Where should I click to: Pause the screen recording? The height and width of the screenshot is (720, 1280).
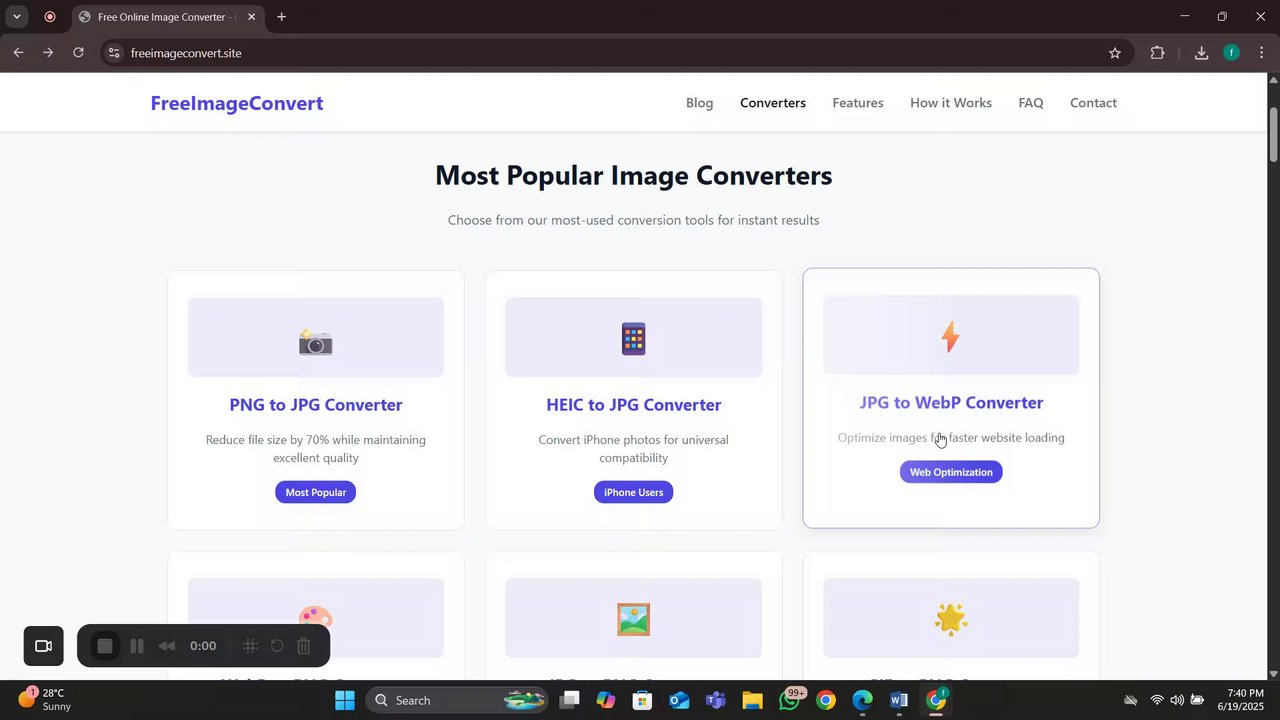137,646
